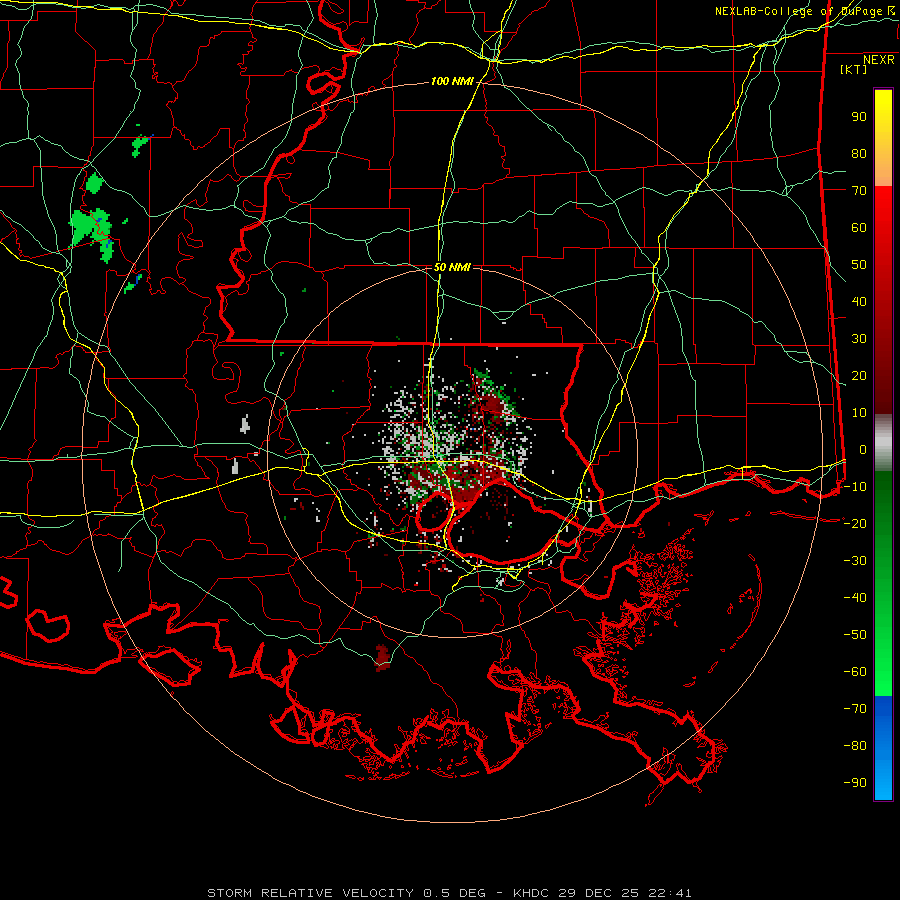Click the 90 value on the velocity scale
This screenshot has width=900, height=900.
point(859,117)
